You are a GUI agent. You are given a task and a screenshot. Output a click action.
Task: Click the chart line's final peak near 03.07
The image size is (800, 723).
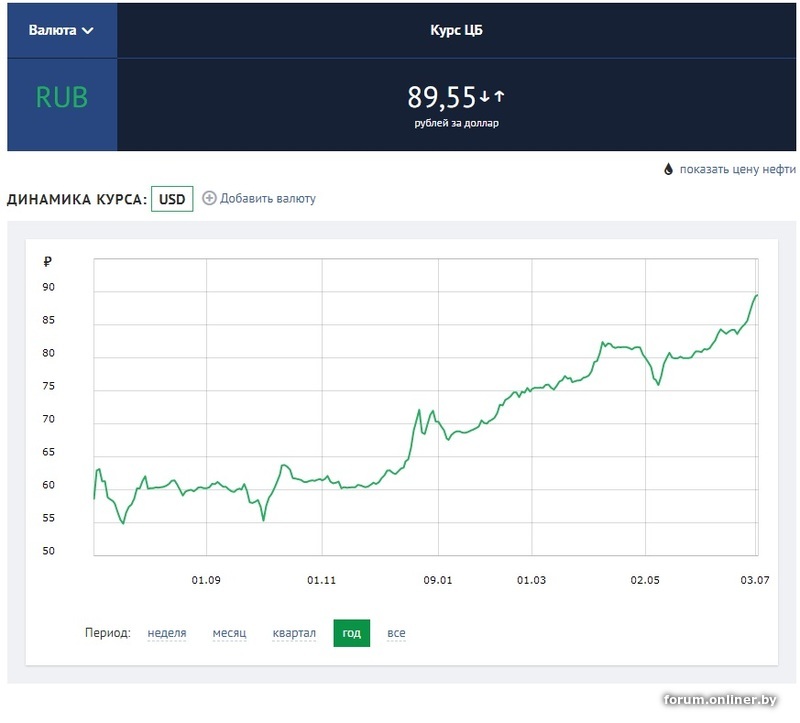pyautogui.click(x=756, y=295)
